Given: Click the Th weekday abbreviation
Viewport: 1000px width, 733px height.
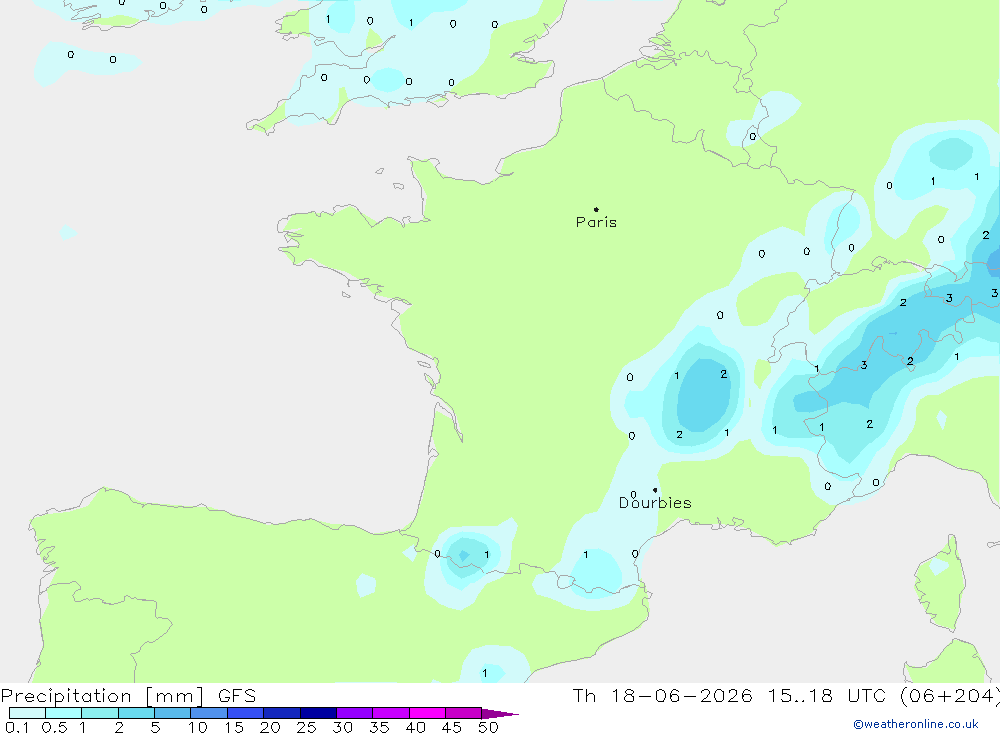Looking at the screenshot, I should point(584,695).
